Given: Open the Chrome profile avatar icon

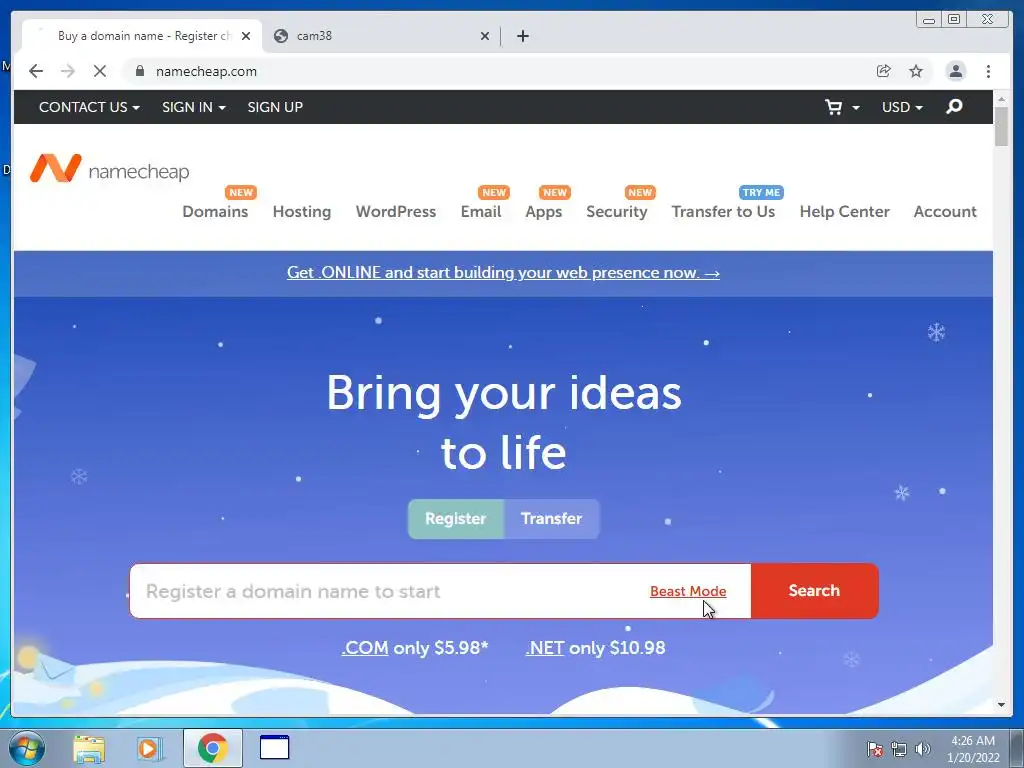Looking at the screenshot, I should coord(955,71).
